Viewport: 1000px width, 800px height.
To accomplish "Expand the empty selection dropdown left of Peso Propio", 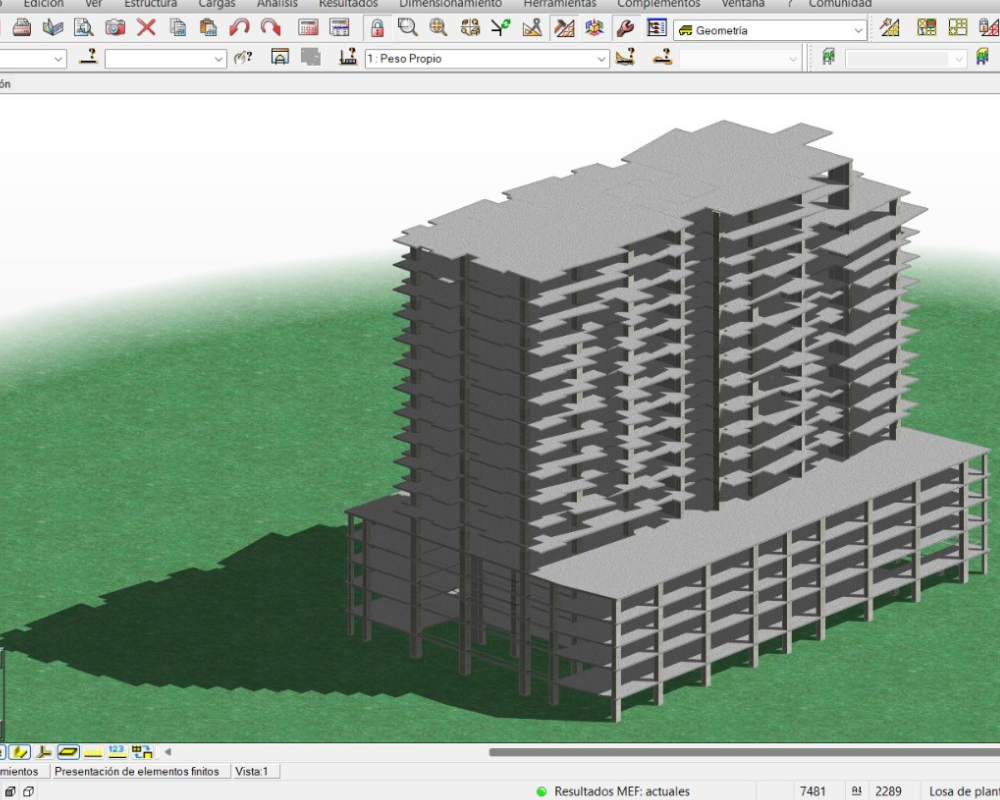I will pos(219,59).
